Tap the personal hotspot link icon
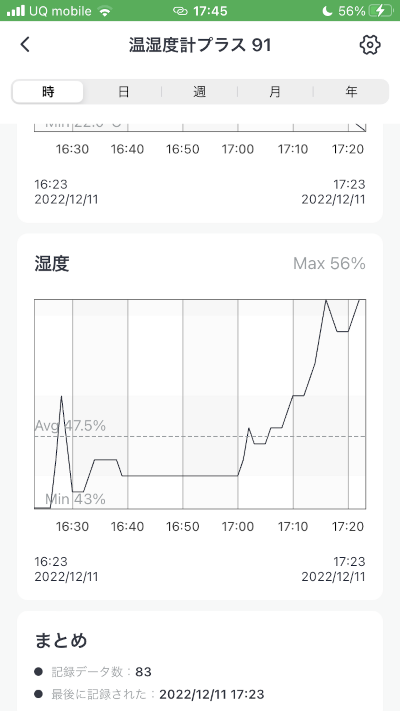Image resolution: width=400 pixels, height=711 pixels. point(180,11)
